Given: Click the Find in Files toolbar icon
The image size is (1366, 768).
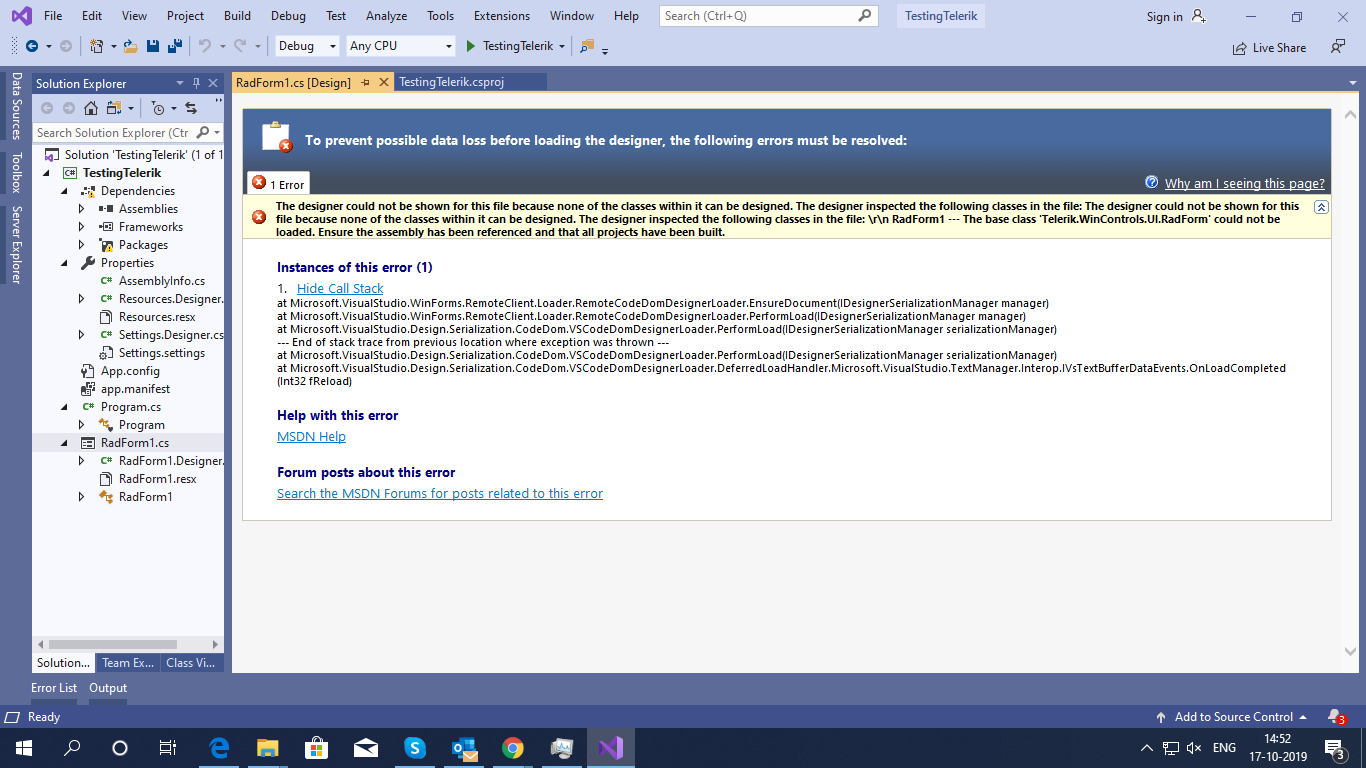Looking at the screenshot, I should point(587,46).
